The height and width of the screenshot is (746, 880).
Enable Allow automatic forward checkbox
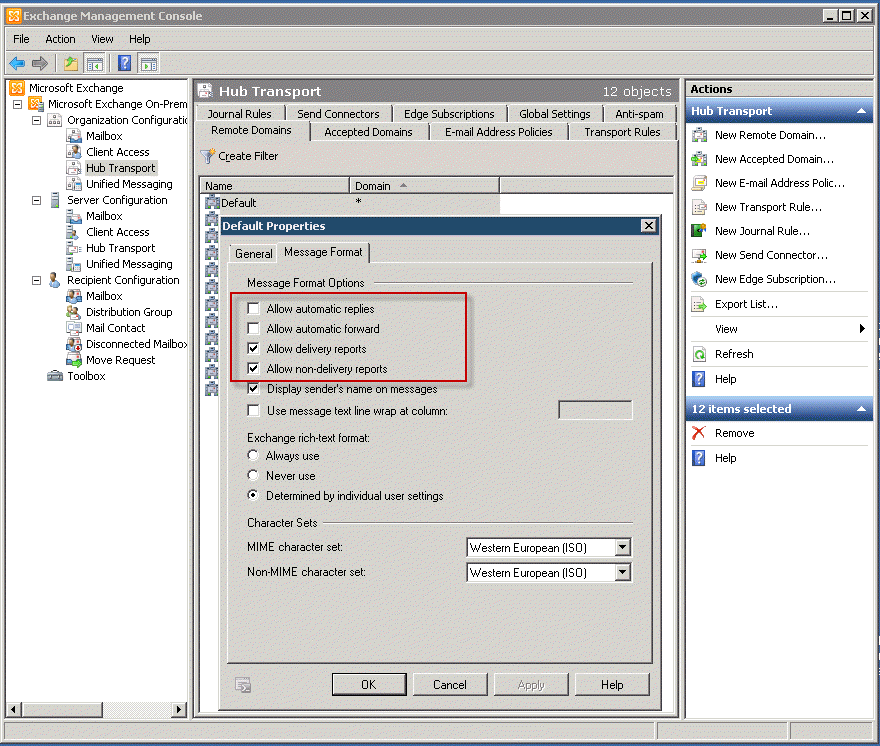point(254,328)
